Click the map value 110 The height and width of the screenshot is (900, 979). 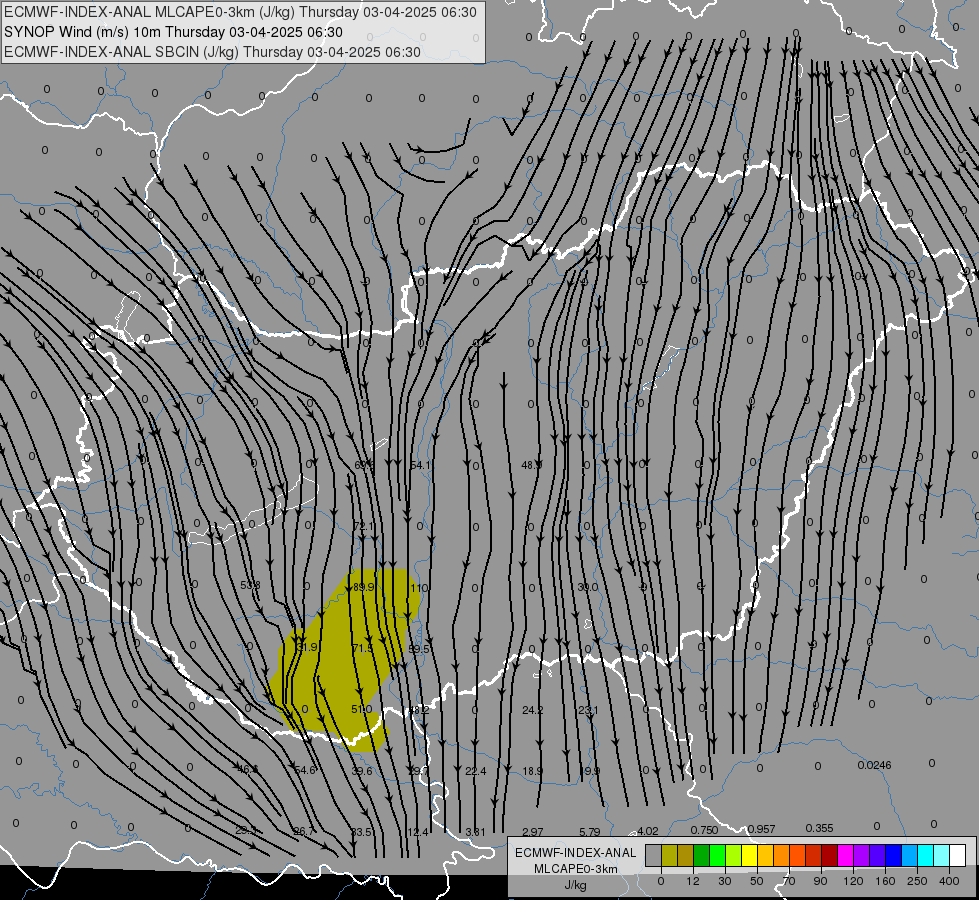[x=419, y=588]
